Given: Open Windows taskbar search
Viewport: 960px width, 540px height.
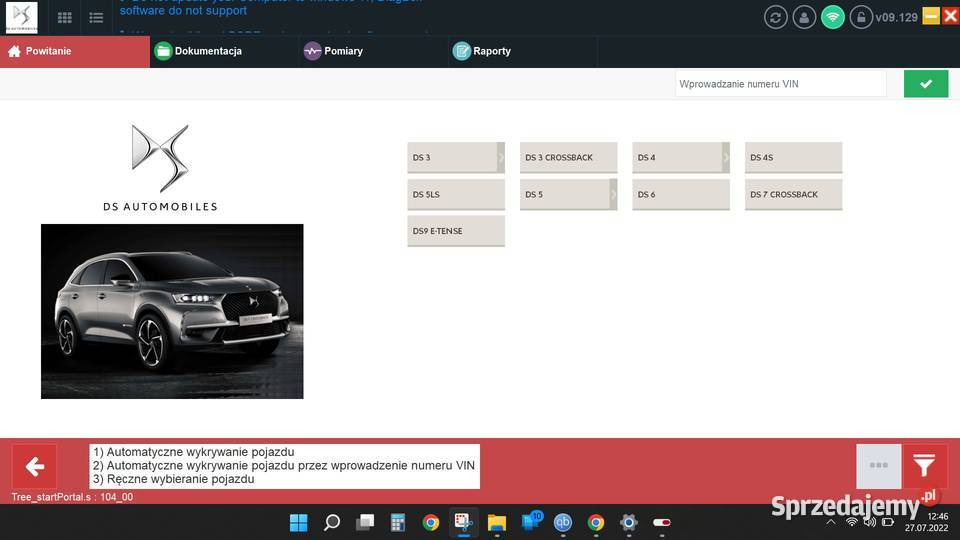Looking at the screenshot, I should (x=332, y=522).
